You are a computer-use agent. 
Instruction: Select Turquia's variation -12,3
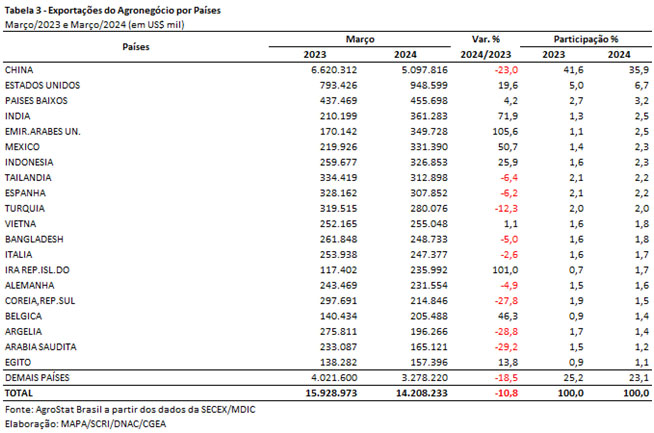pos(506,209)
